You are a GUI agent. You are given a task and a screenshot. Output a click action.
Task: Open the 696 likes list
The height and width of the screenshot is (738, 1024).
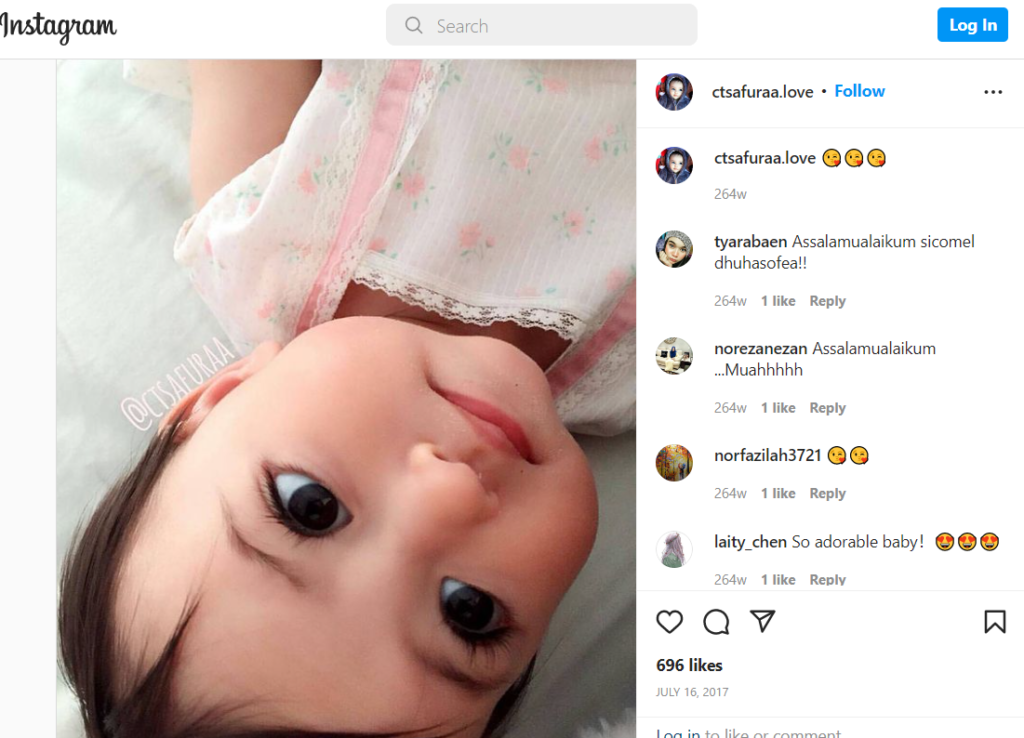(x=689, y=665)
